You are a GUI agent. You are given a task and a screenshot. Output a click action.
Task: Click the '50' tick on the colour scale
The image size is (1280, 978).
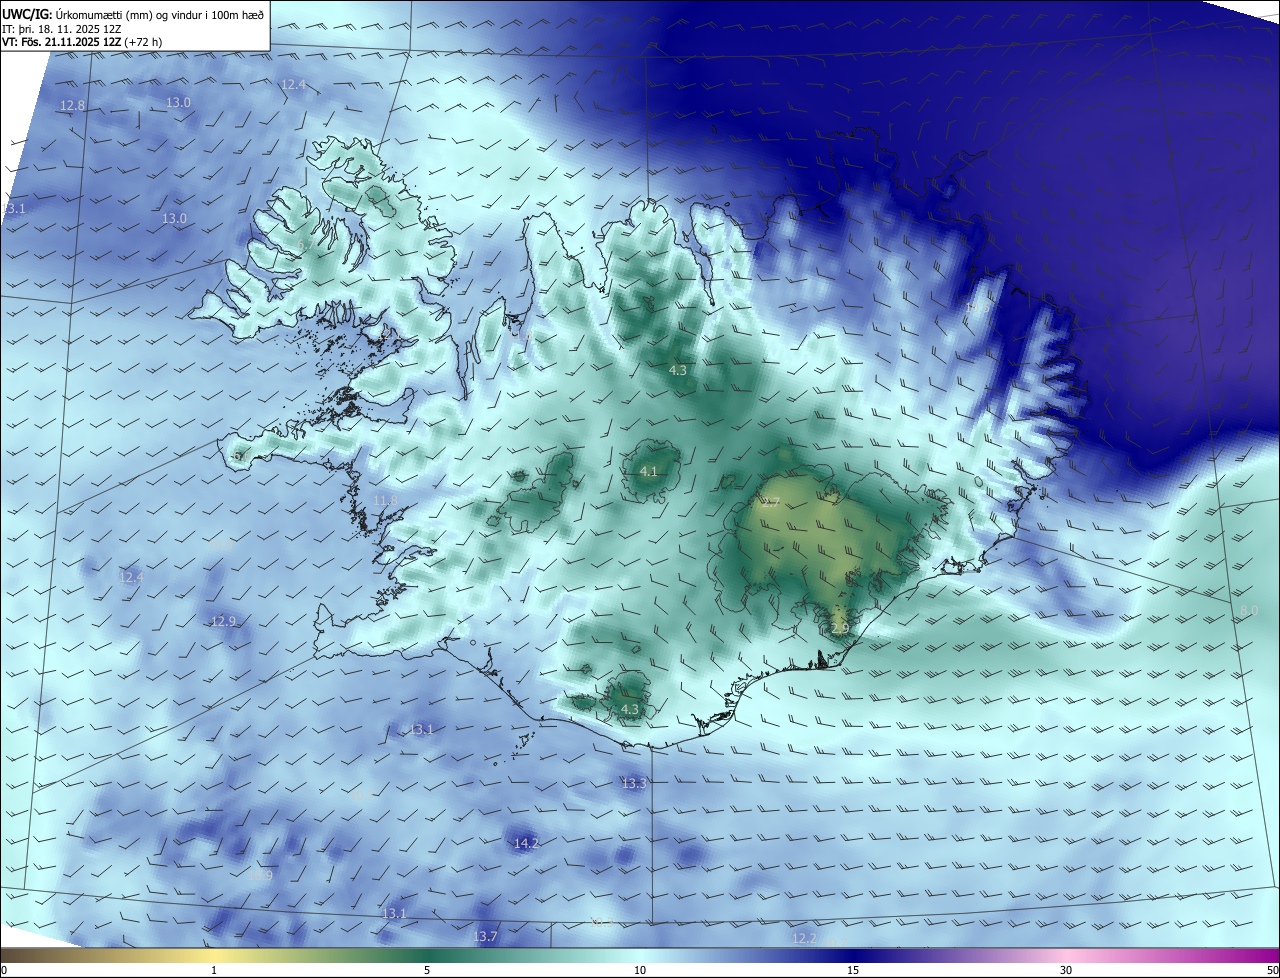[1272, 970]
